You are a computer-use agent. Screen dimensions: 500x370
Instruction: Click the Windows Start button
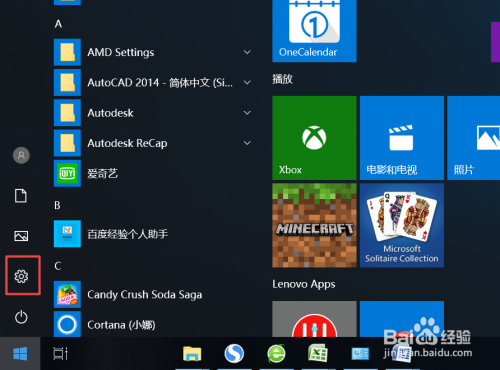pyautogui.click(x=20, y=353)
